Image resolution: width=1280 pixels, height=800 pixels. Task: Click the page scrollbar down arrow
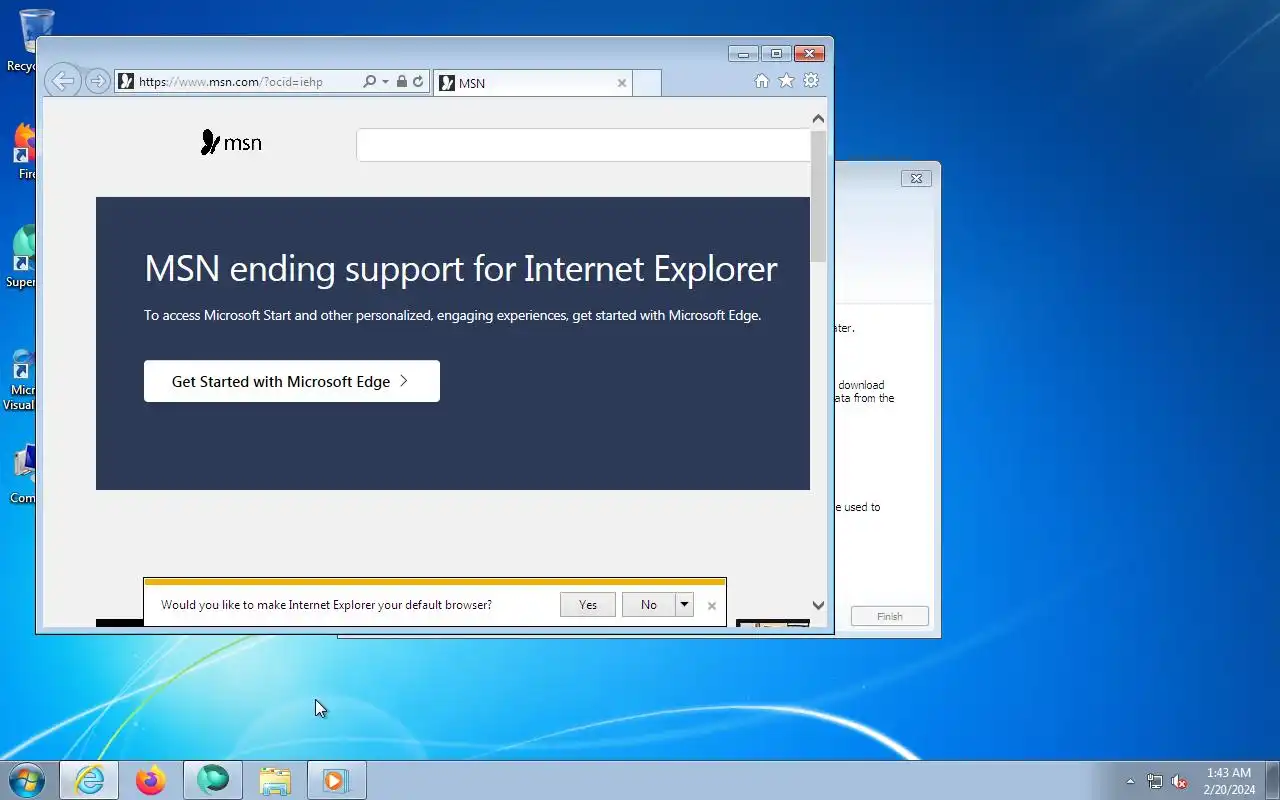pyautogui.click(x=818, y=605)
